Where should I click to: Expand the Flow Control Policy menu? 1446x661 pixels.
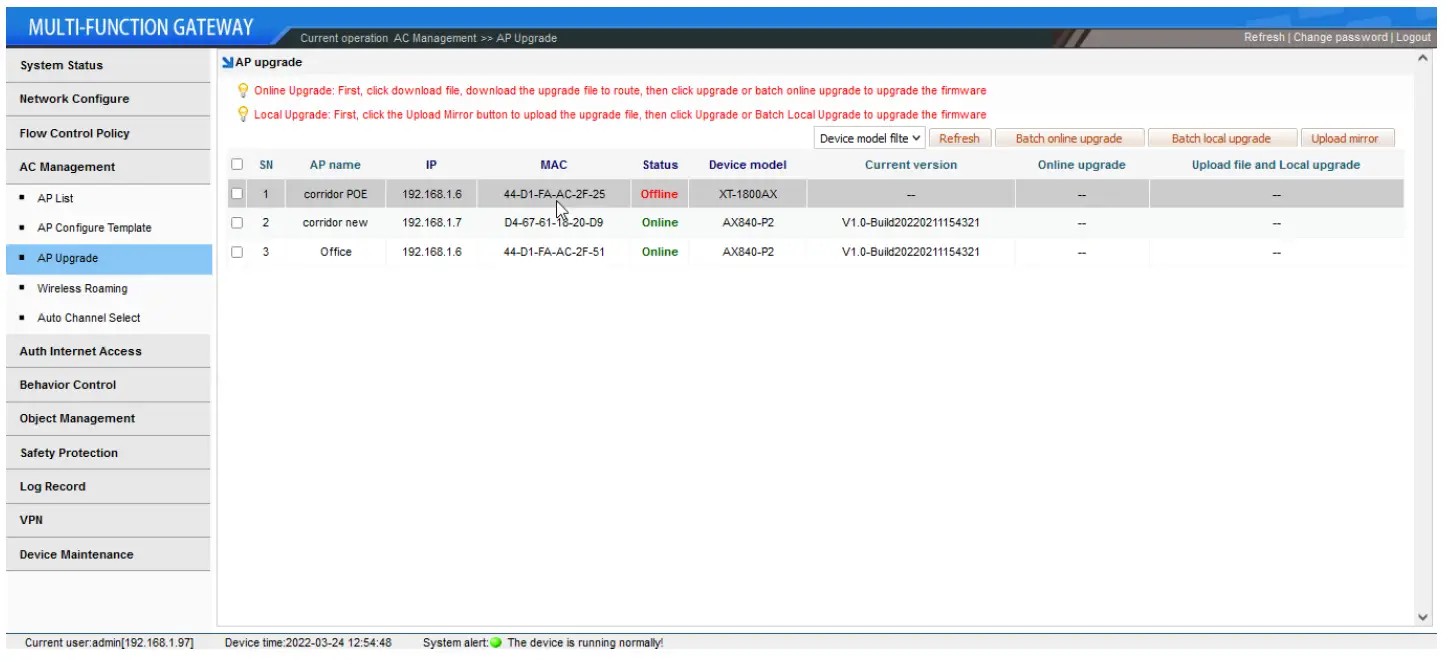pos(108,133)
